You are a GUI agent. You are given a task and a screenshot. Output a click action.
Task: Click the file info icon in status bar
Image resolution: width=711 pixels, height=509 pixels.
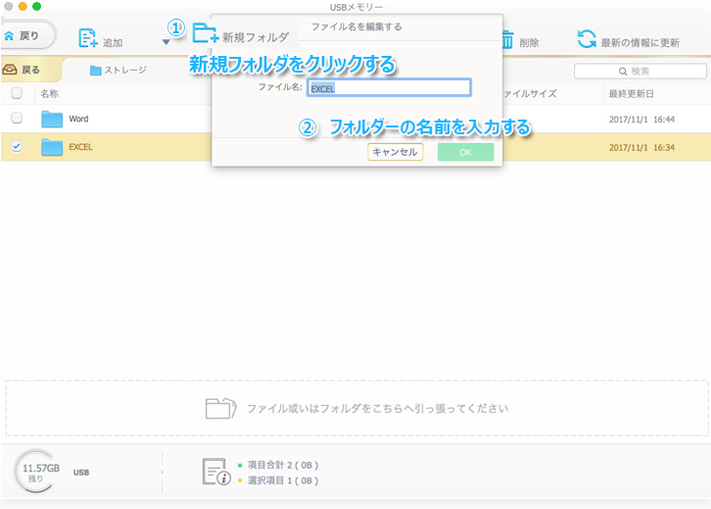click(216, 471)
